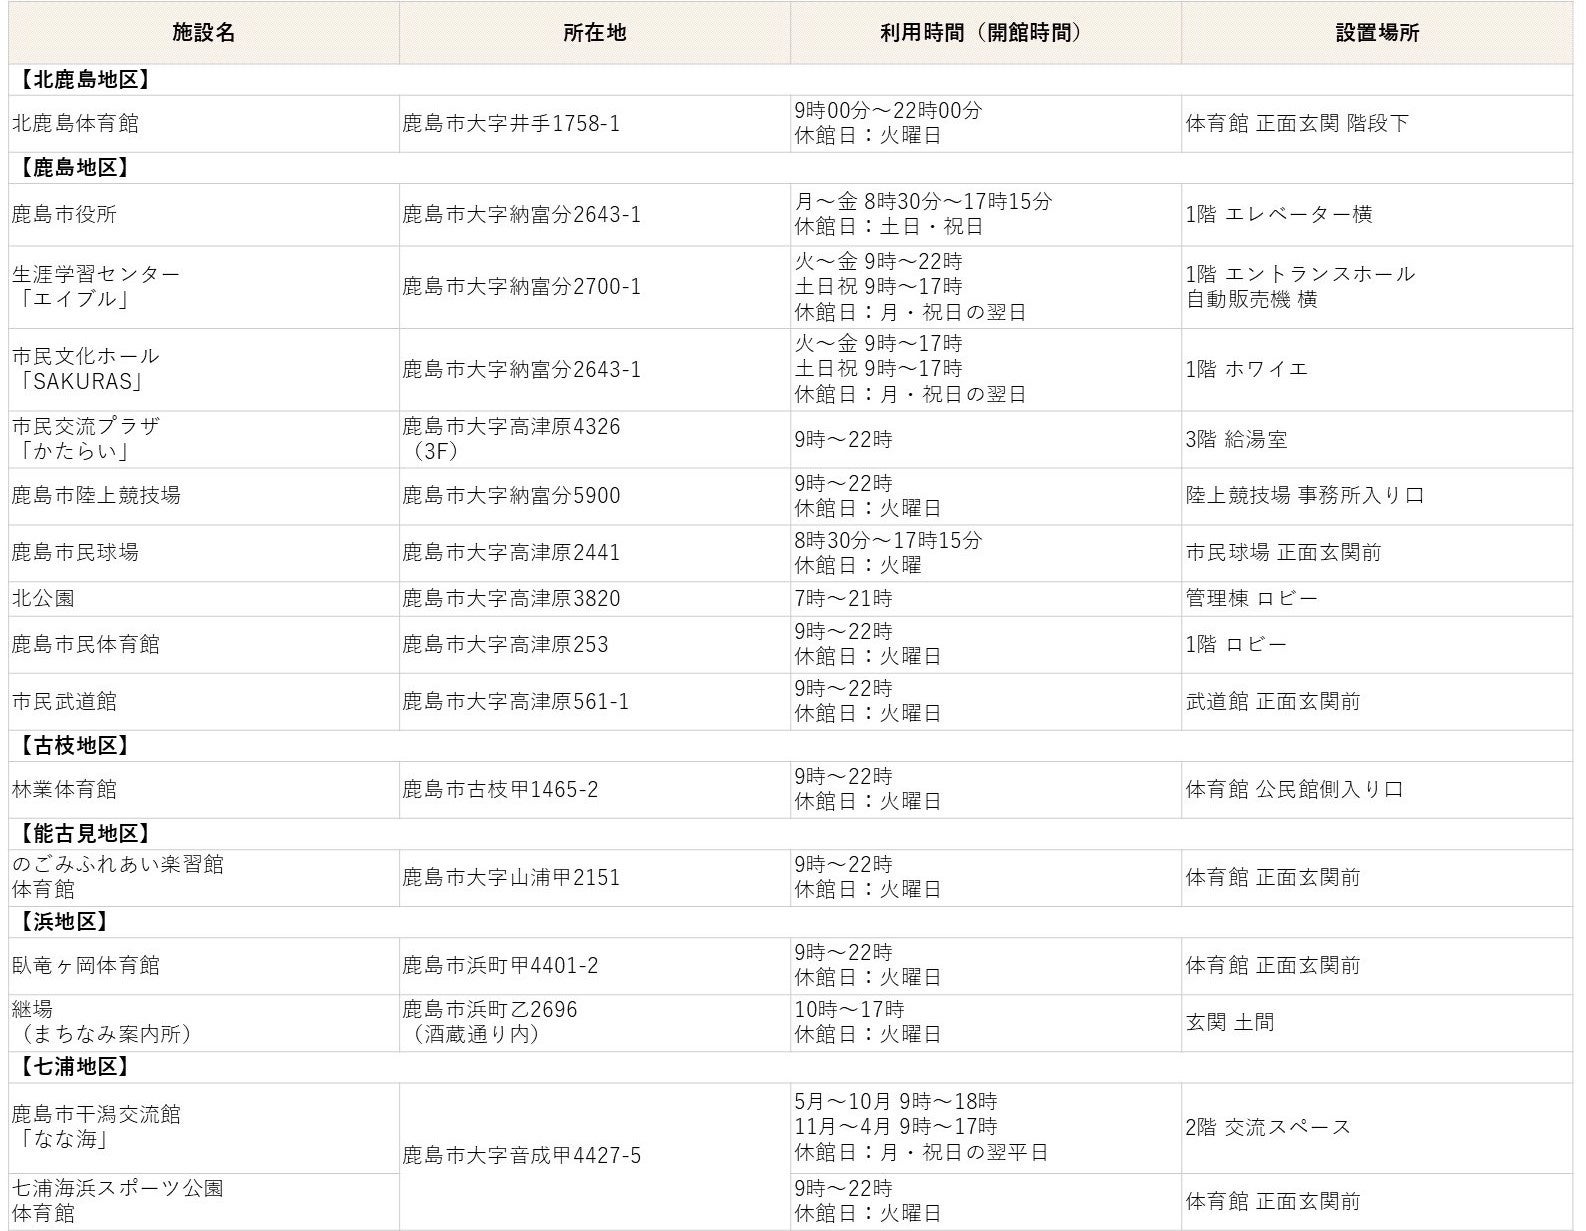Select address 鹿島市浜町乙2696 (酒蔵通り内)
Screen dimensions: 1586x1231
[x=490, y=1022]
